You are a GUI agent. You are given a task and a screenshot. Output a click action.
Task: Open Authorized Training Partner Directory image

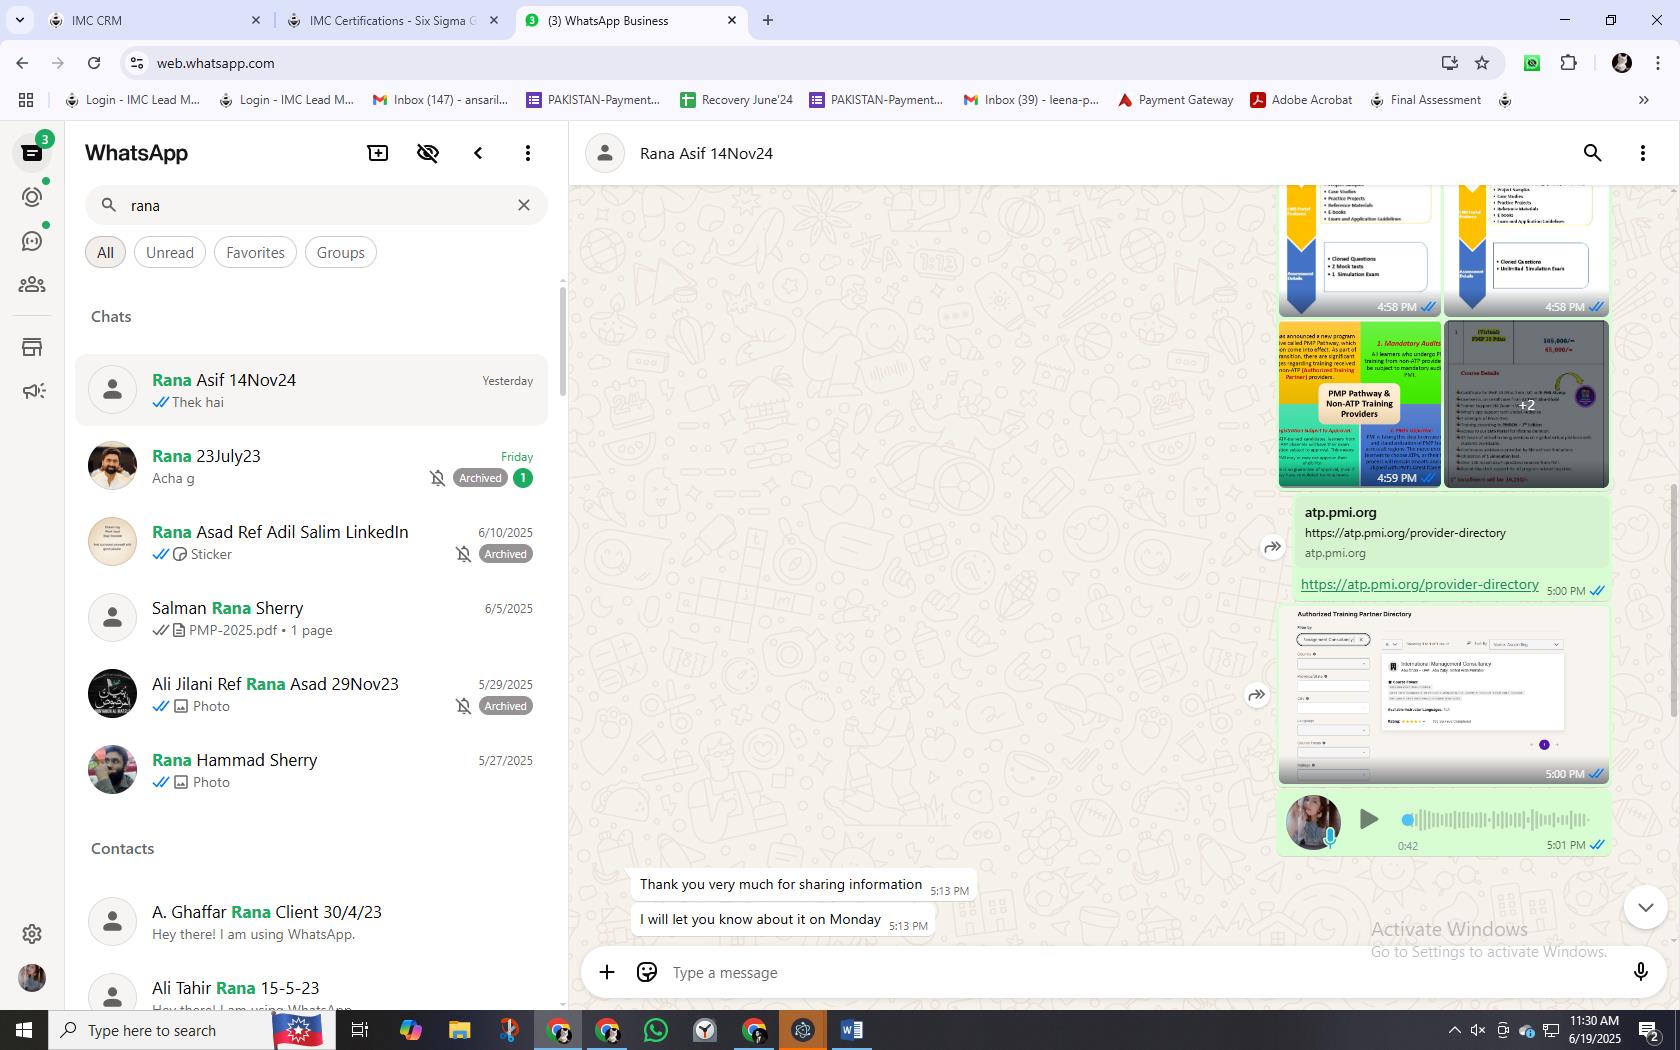[1444, 694]
